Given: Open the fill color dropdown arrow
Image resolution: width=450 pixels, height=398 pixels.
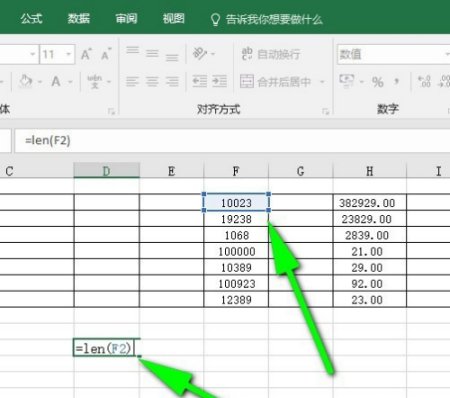Looking at the screenshot, I should pos(40,82).
